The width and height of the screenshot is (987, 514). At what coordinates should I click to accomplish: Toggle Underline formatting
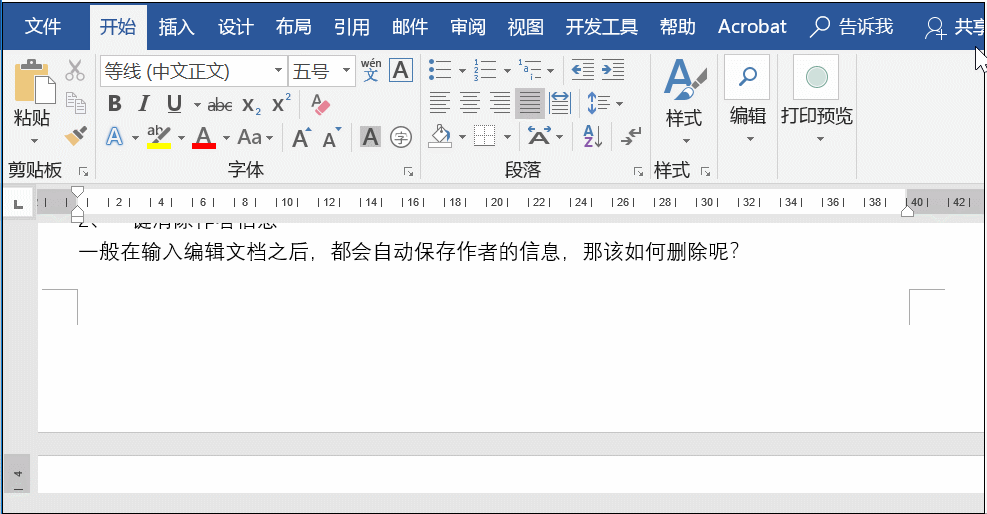[x=174, y=104]
